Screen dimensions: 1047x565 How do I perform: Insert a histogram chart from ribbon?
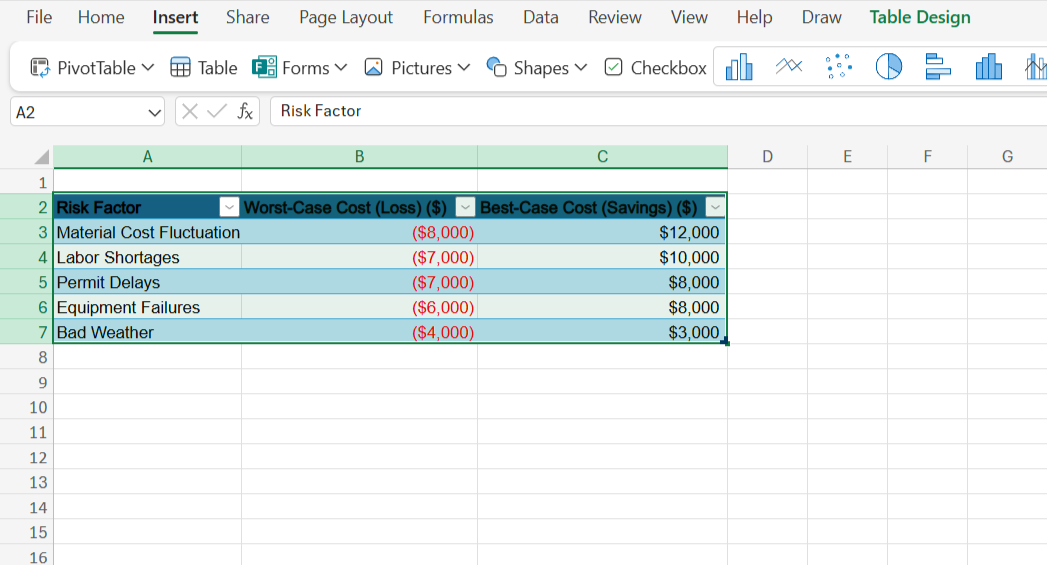tap(988, 67)
